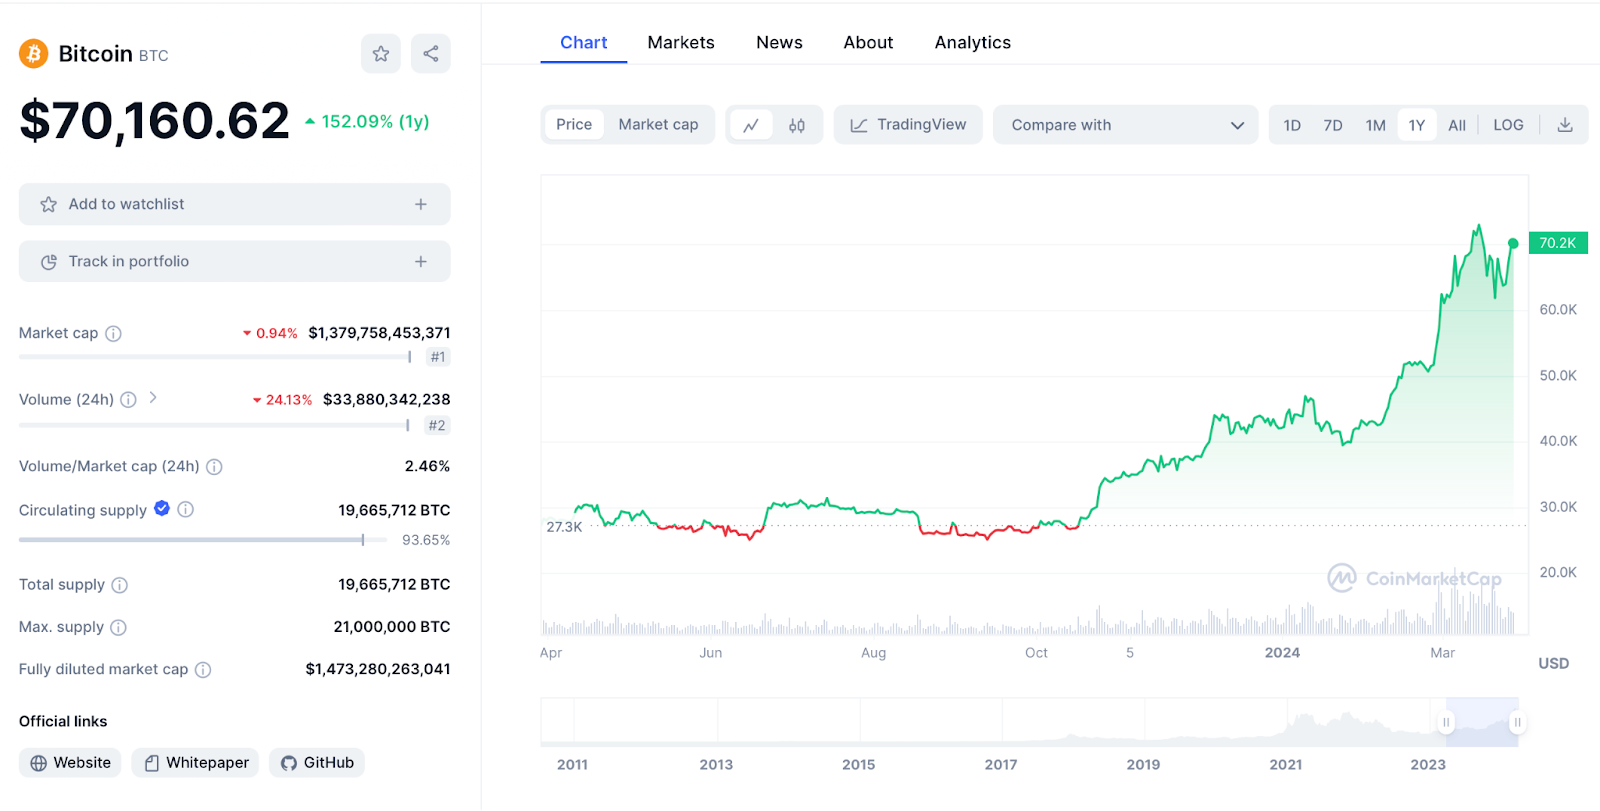Image resolution: width=1600 pixels, height=811 pixels.
Task: Open the Whitepaper link
Action: [x=195, y=763]
